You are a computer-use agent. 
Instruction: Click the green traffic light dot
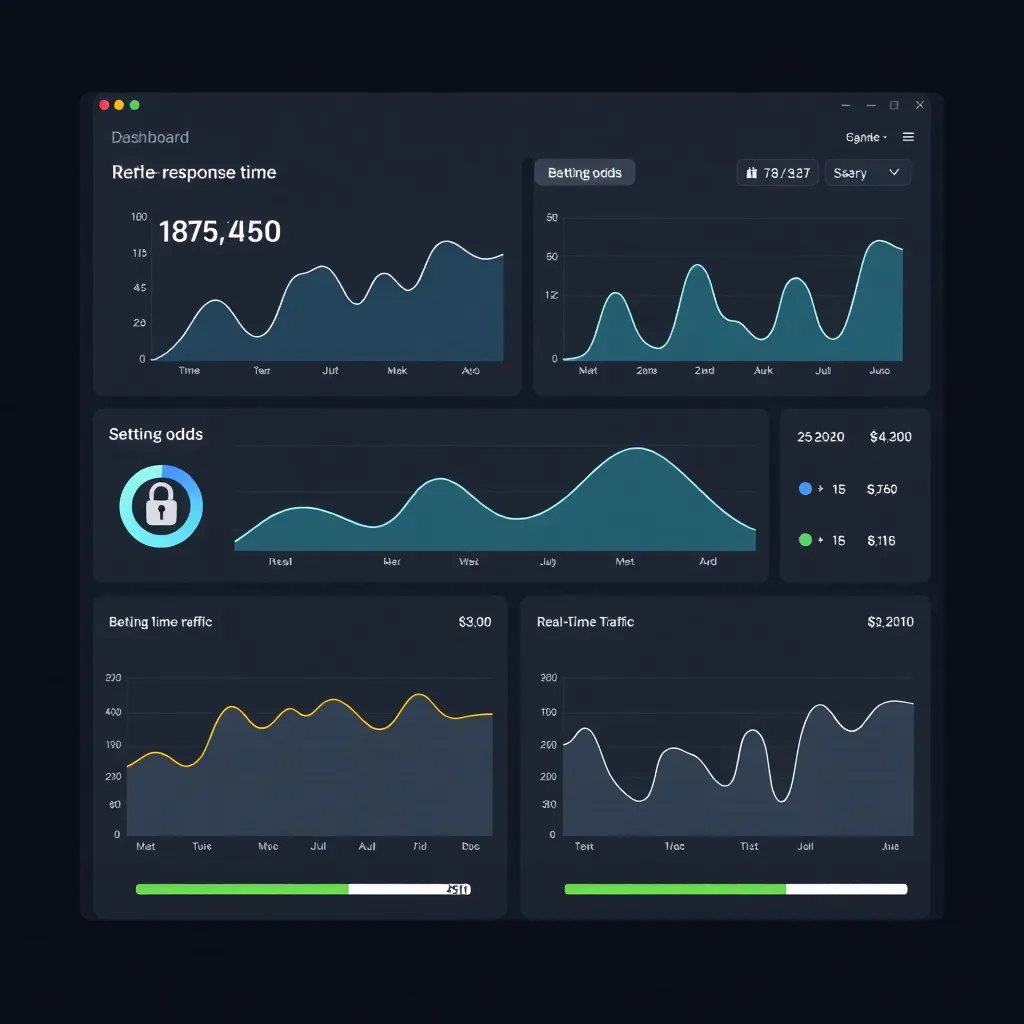[x=135, y=105]
